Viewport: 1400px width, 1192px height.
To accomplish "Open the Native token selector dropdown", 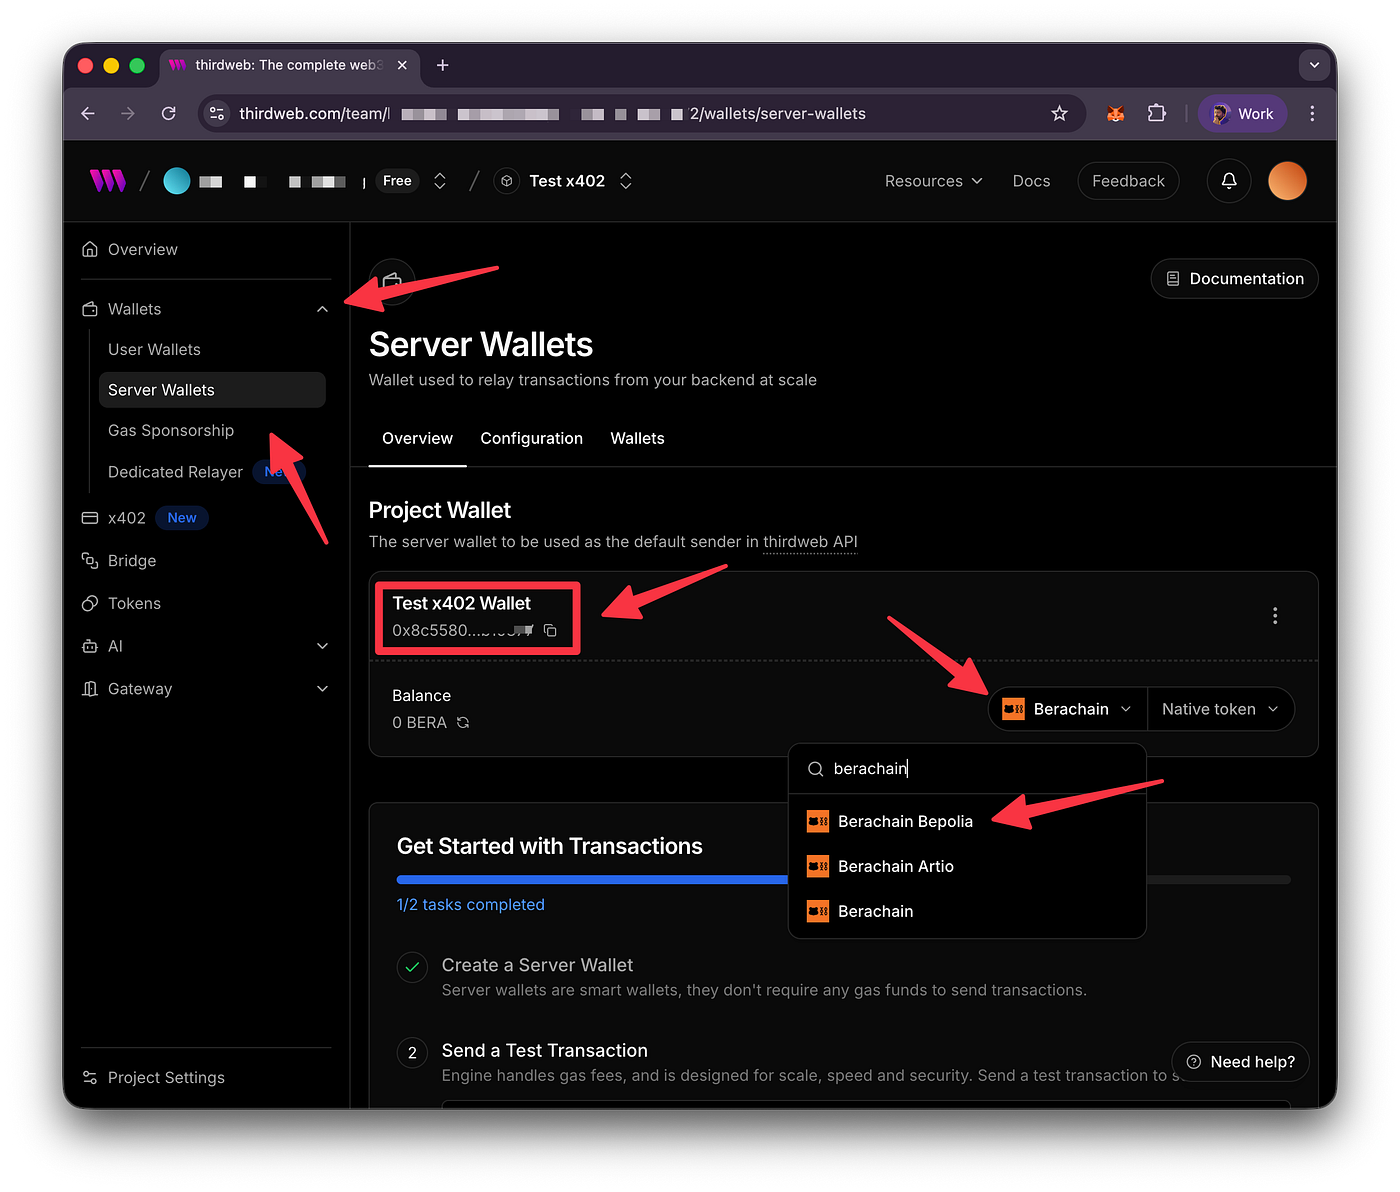I will 1221,709.
